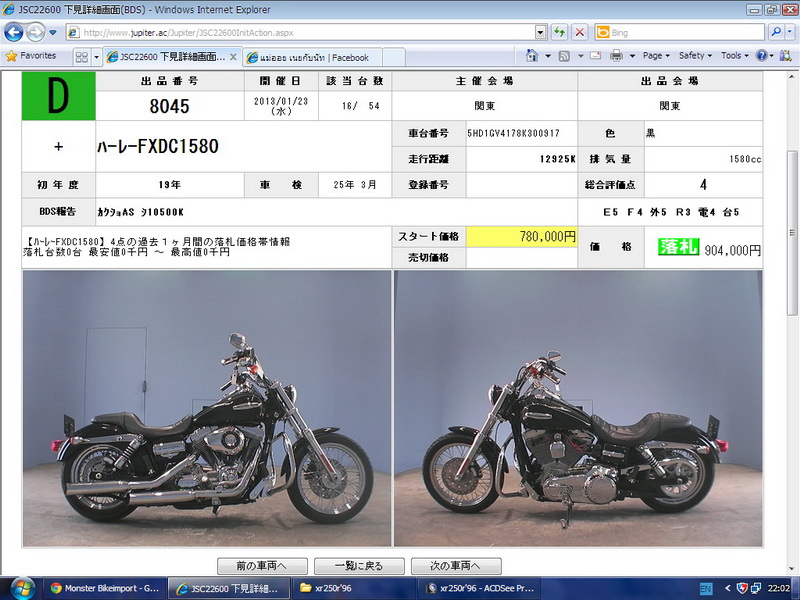Click the RSS feeds icon
This screenshot has width=800, height=600.
tap(564, 56)
